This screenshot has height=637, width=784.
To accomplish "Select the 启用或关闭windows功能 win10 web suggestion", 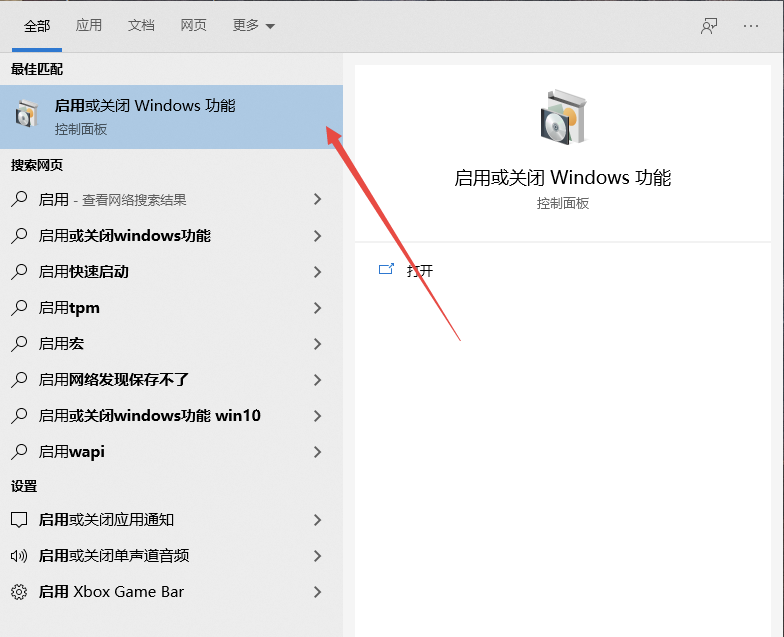I will coord(150,416).
